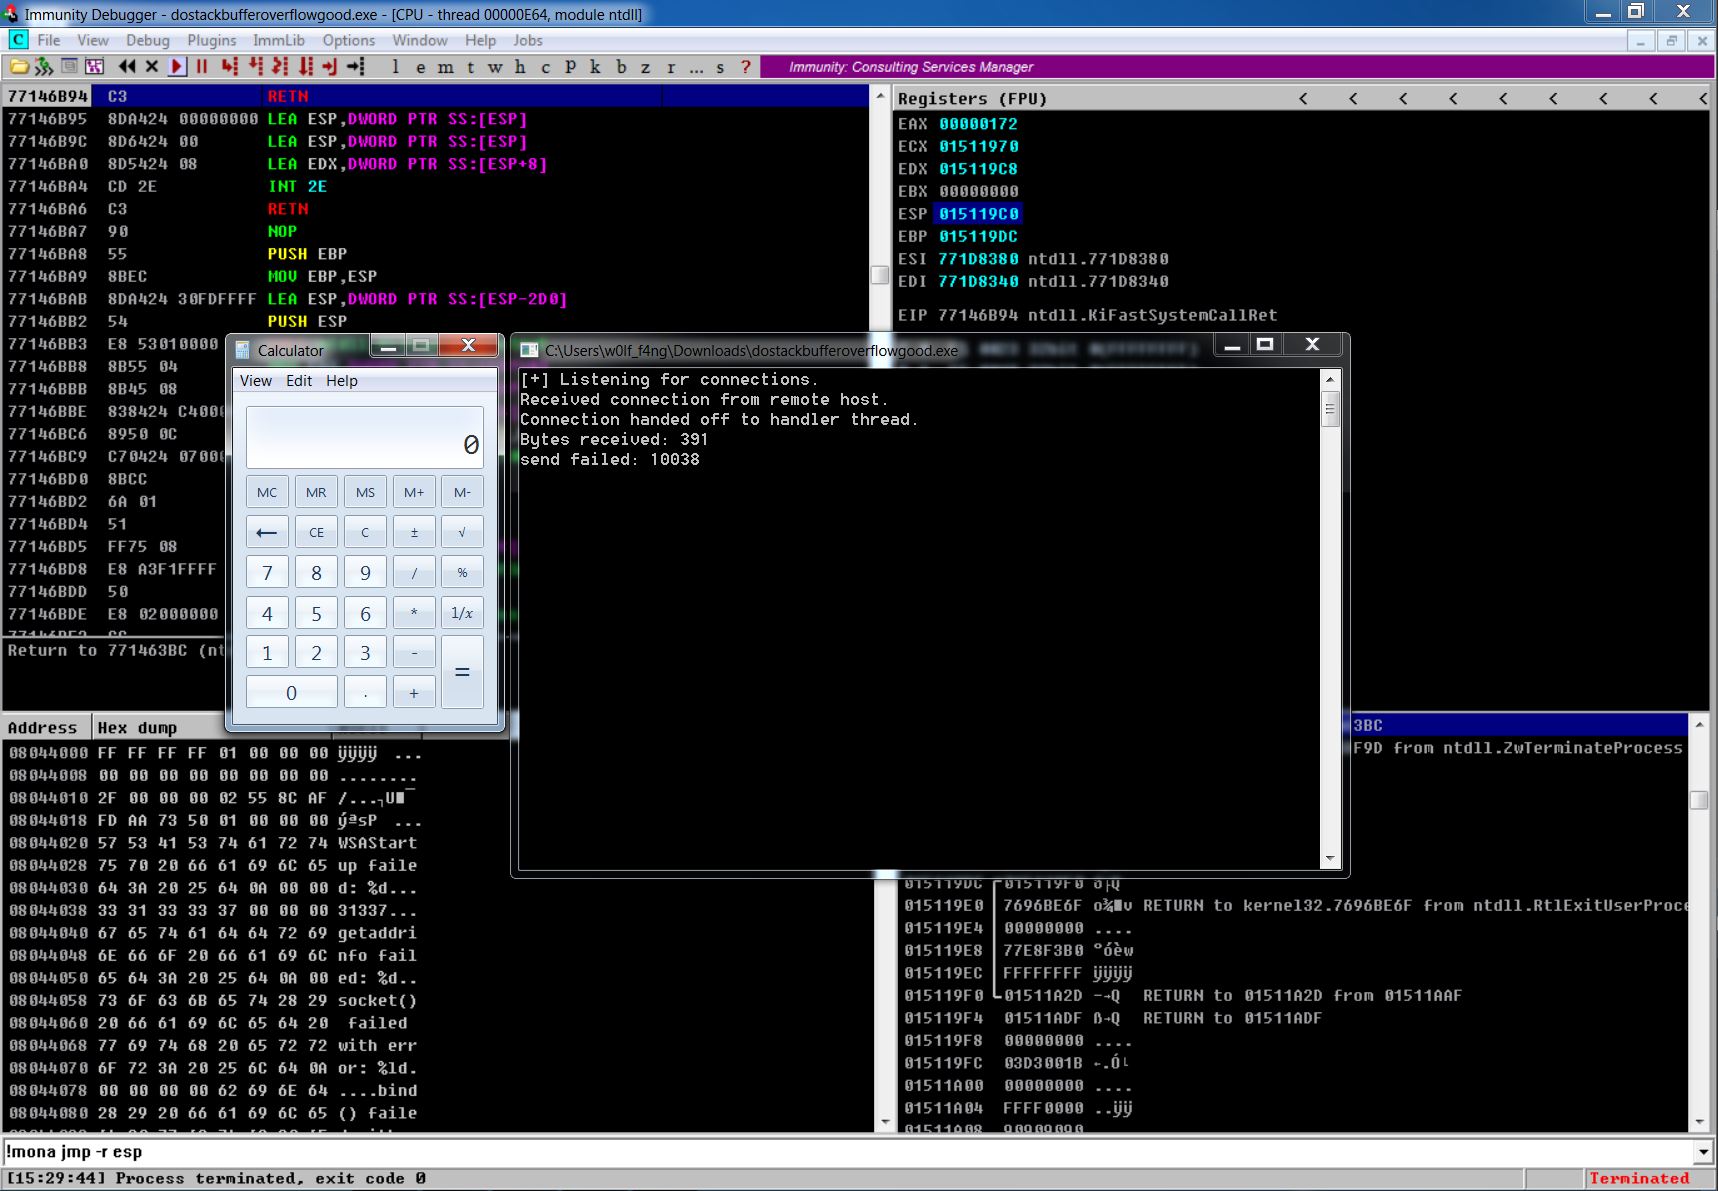Click the Pause execution toolbar icon

[x=202, y=67]
